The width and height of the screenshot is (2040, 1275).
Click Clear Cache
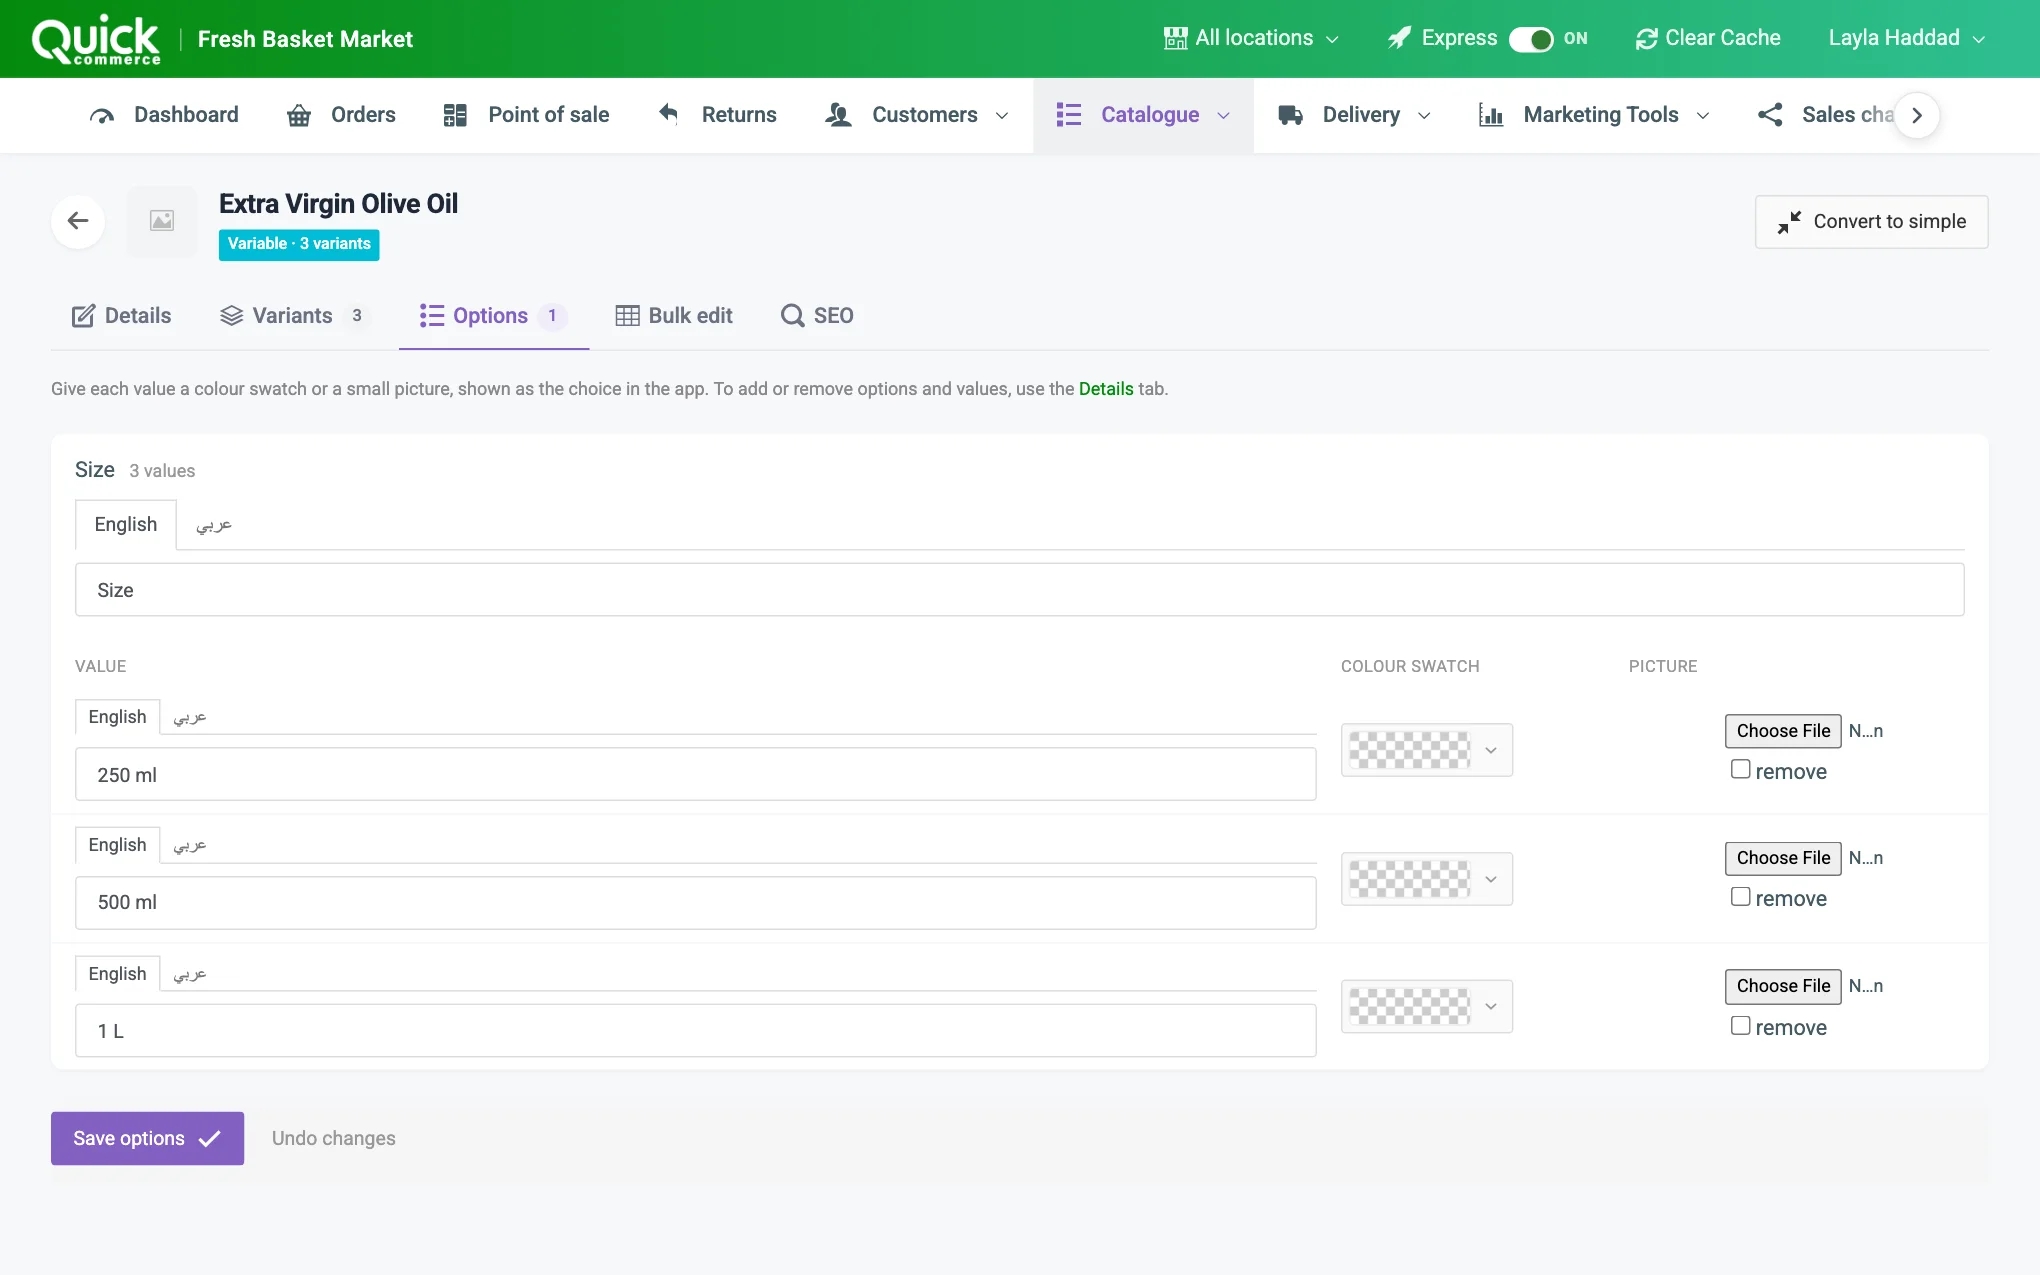1708,38
